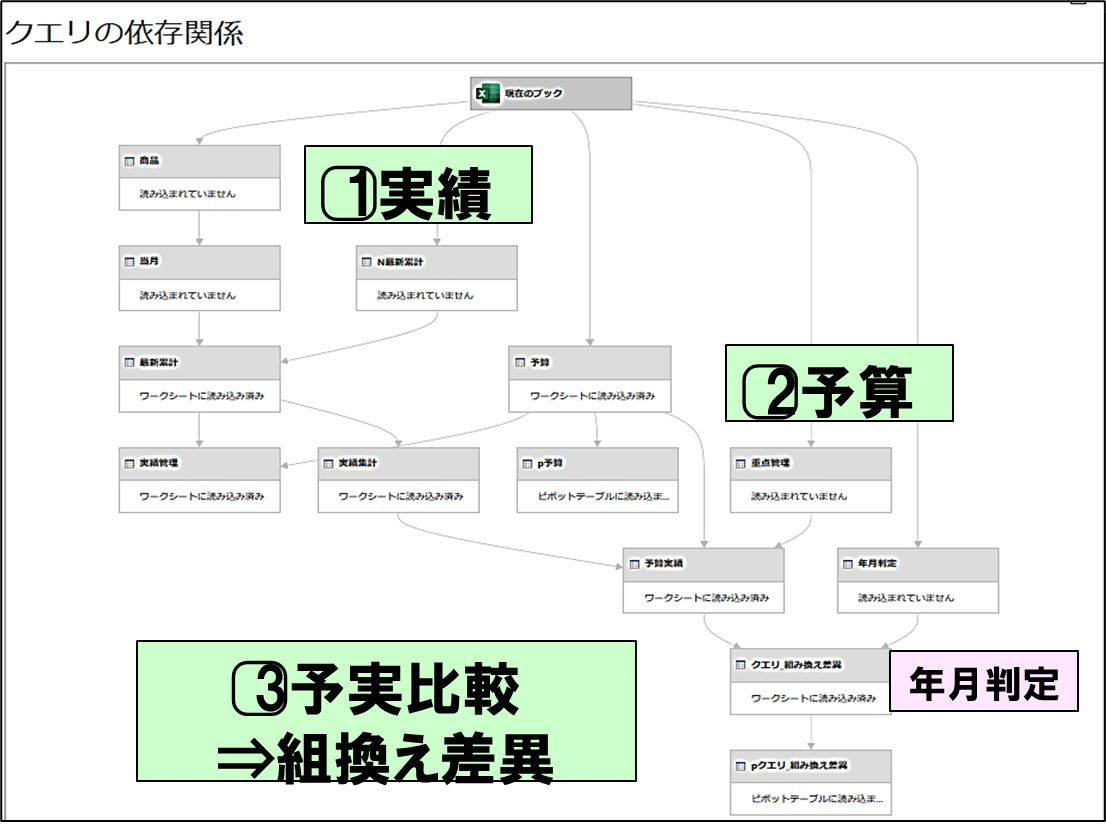Viewport: 1106px width, 824px height.
Task: Select the 実績集計 query node title
Action: pyautogui.click(x=358, y=463)
